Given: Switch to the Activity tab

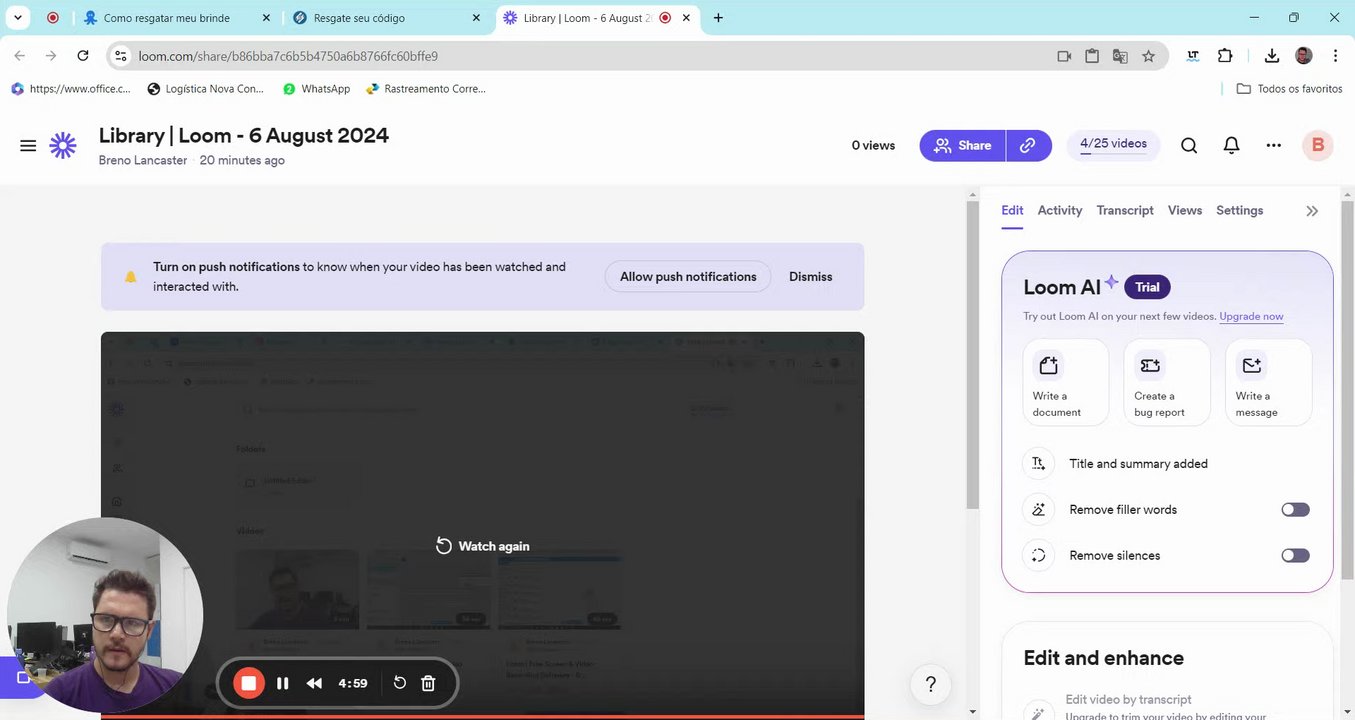Looking at the screenshot, I should 1060,210.
